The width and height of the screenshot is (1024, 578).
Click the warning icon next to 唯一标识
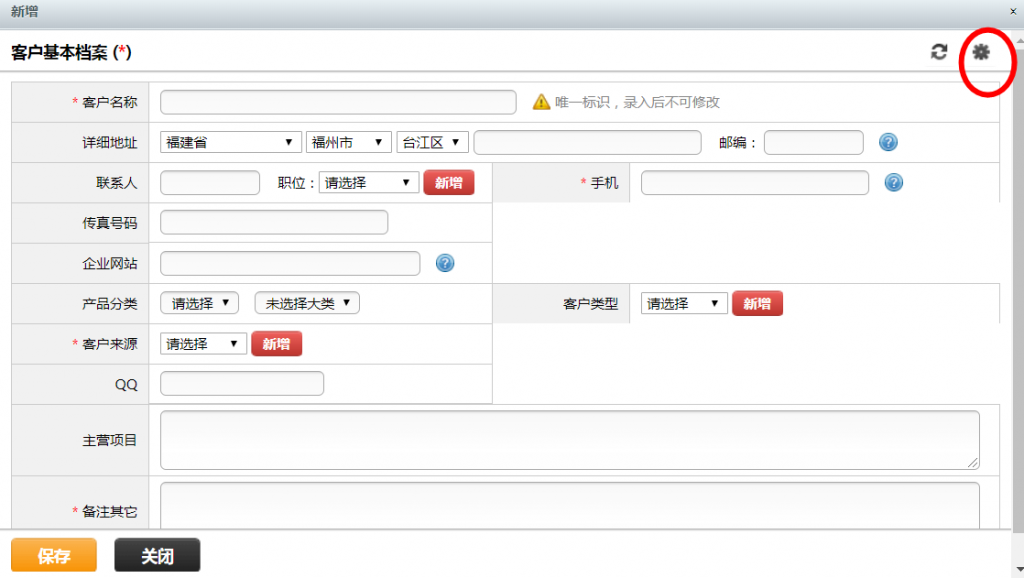pyautogui.click(x=541, y=102)
